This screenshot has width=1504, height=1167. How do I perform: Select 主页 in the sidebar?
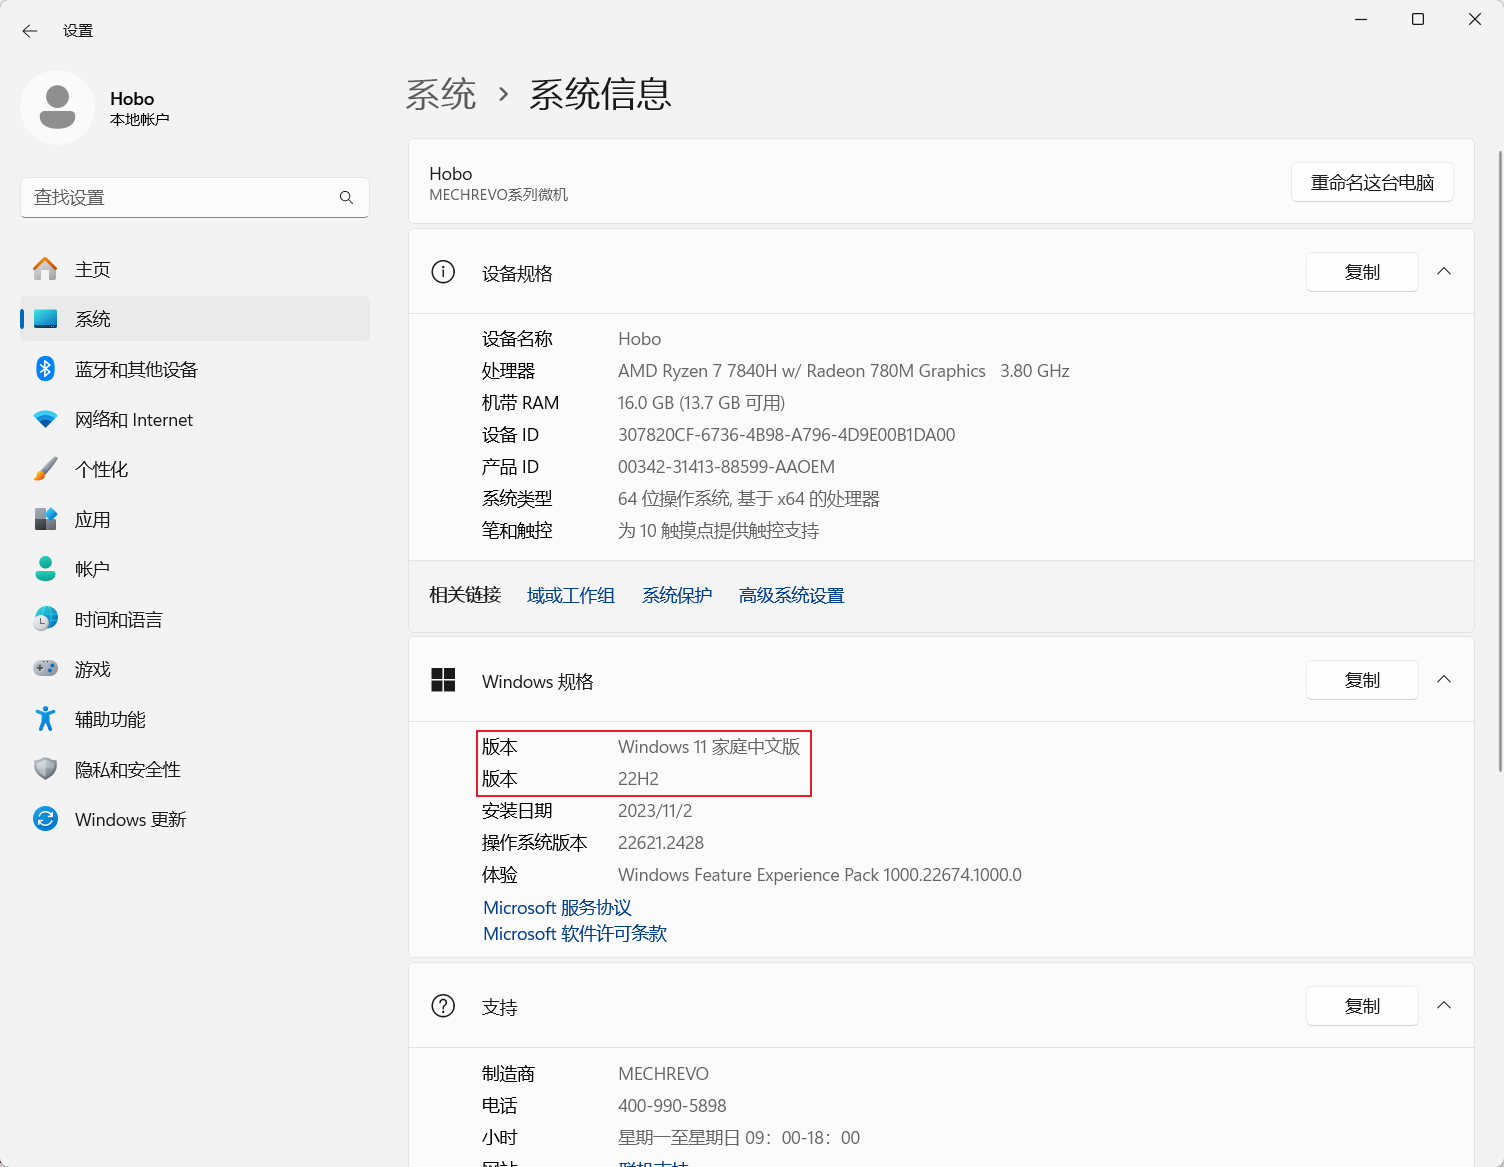pyautogui.click(x=94, y=268)
